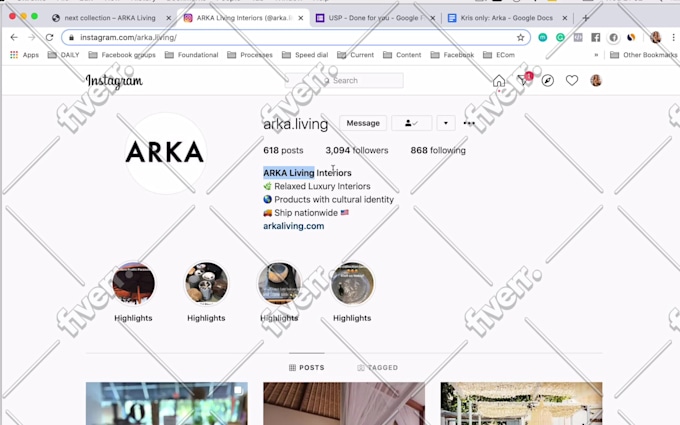View the 3,094 followers list
The width and height of the screenshot is (680, 425).
click(x=357, y=150)
